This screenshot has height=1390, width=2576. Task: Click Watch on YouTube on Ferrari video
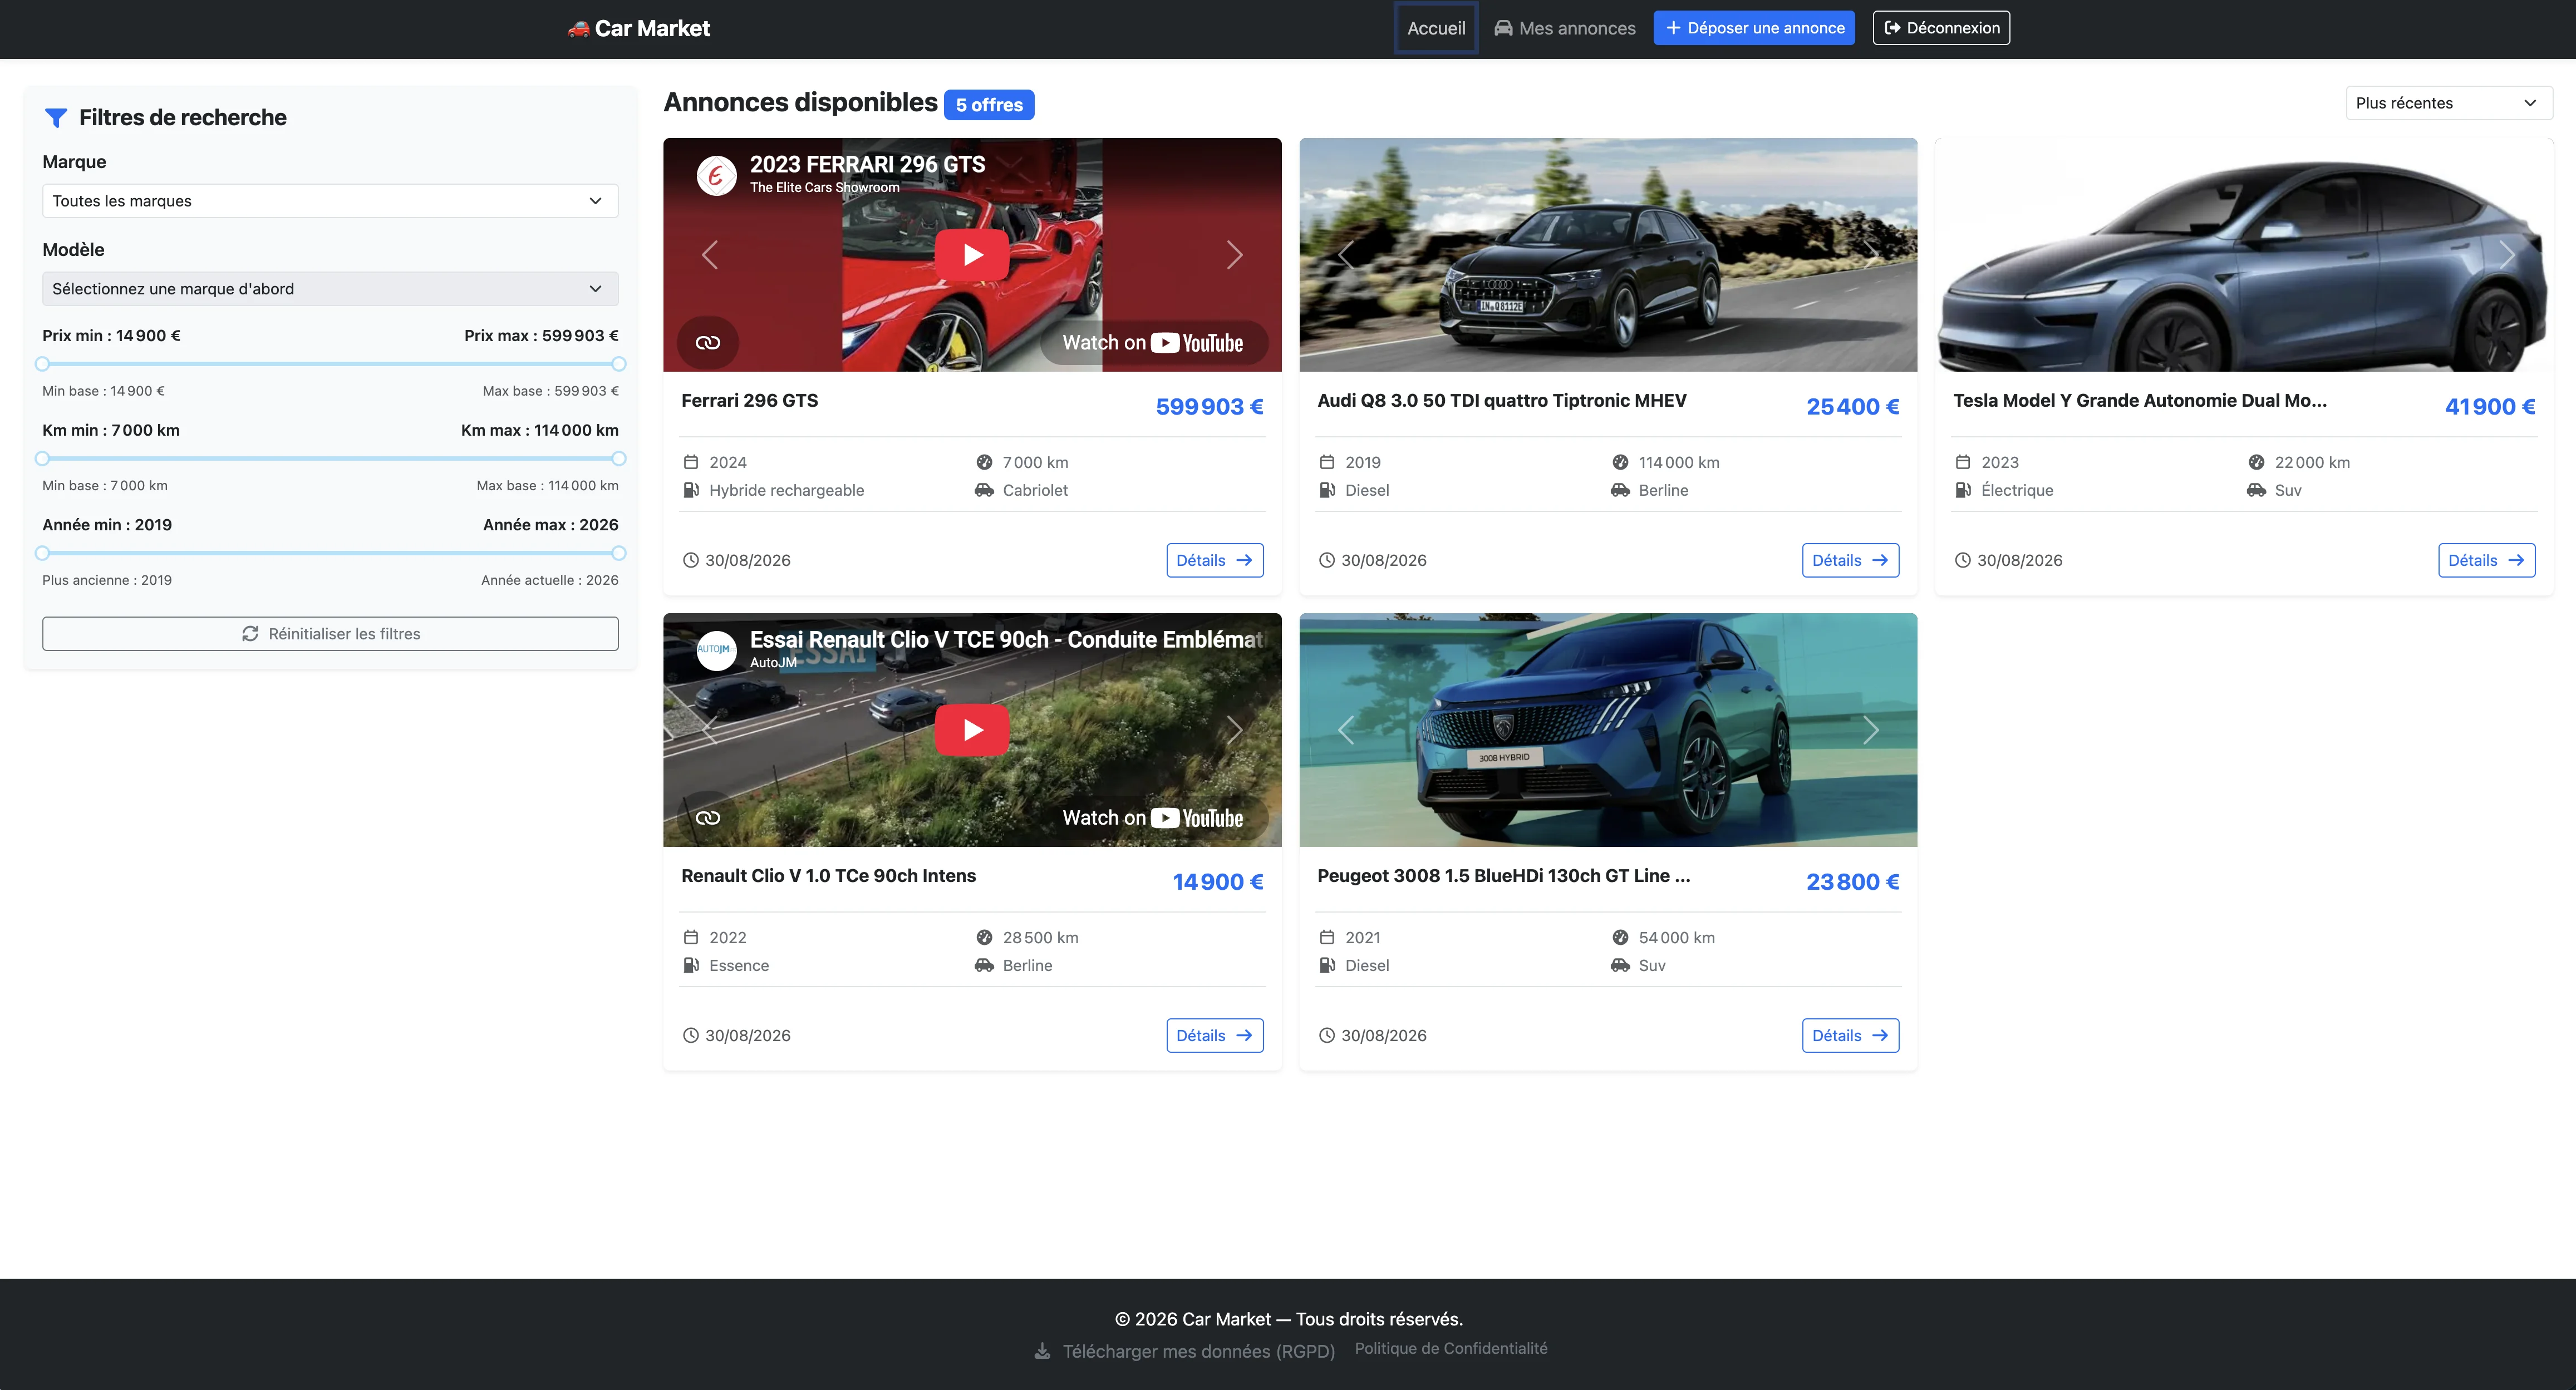click(1153, 343)
